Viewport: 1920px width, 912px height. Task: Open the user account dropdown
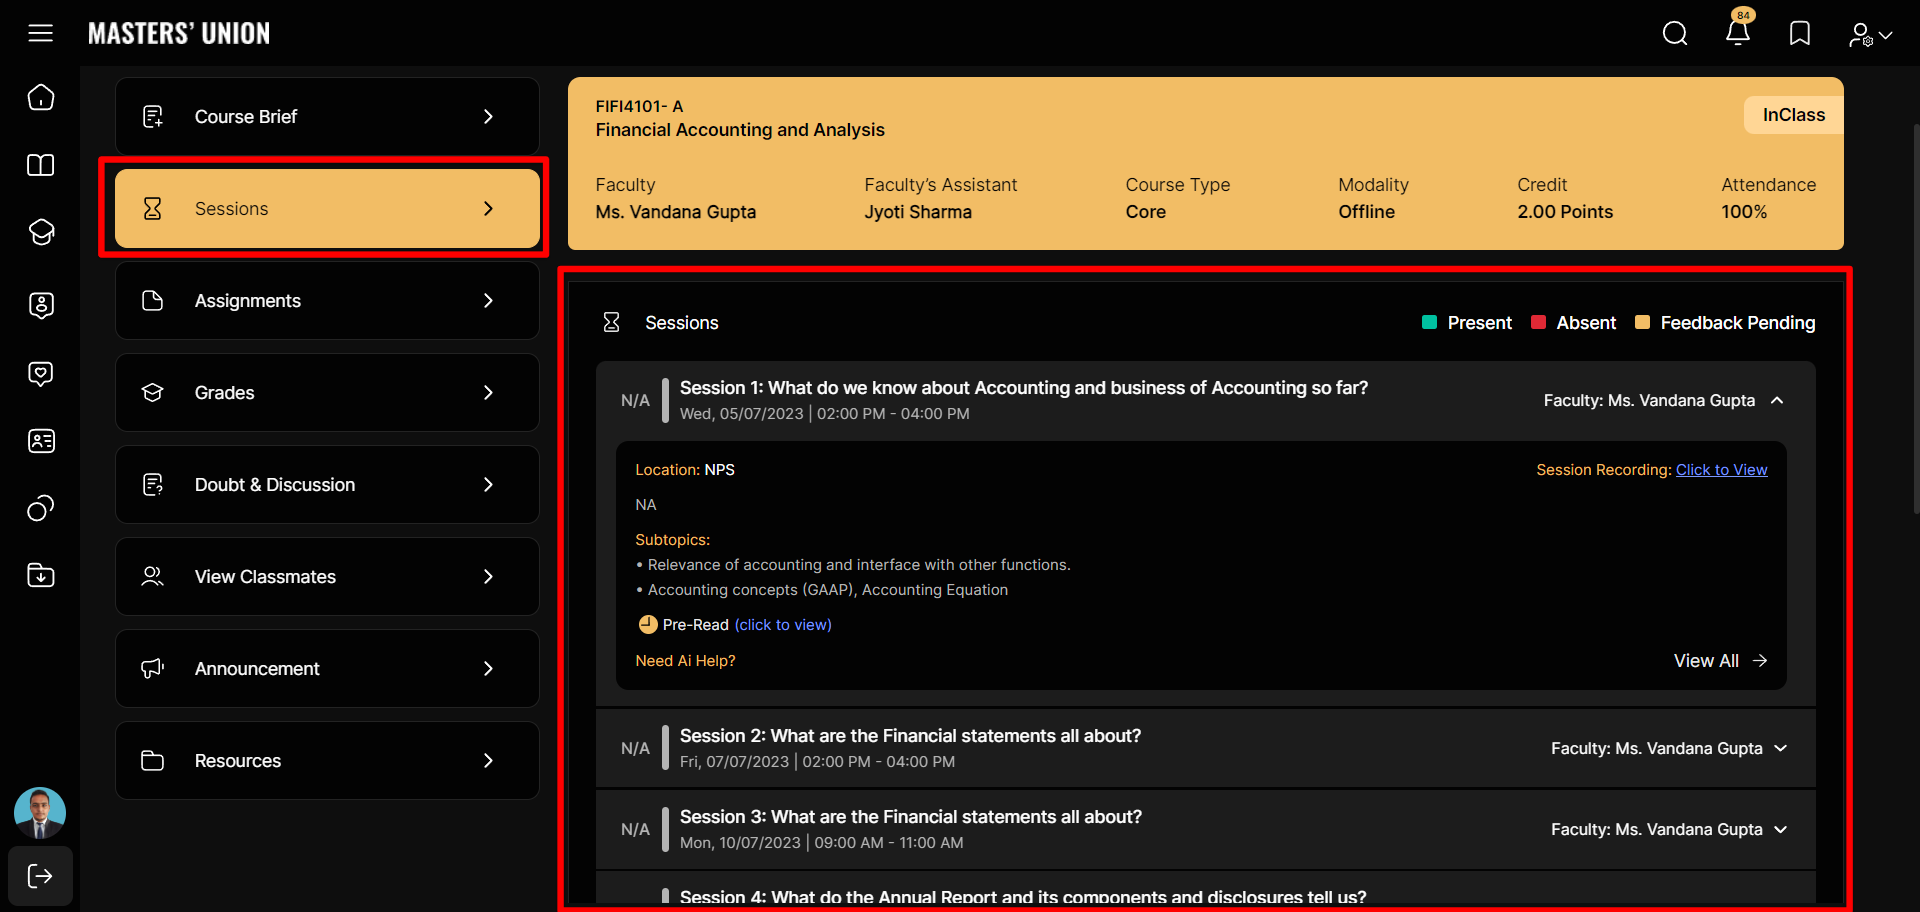pos(1870,35)
